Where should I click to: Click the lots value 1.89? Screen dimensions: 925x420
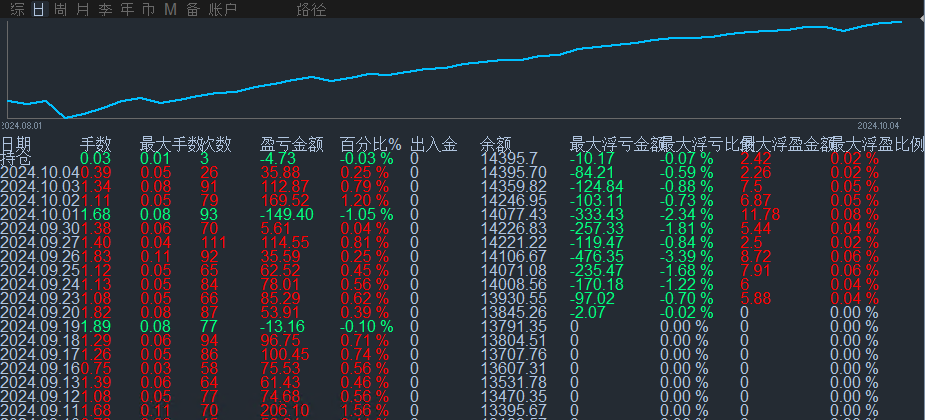(x=96, y=326)
